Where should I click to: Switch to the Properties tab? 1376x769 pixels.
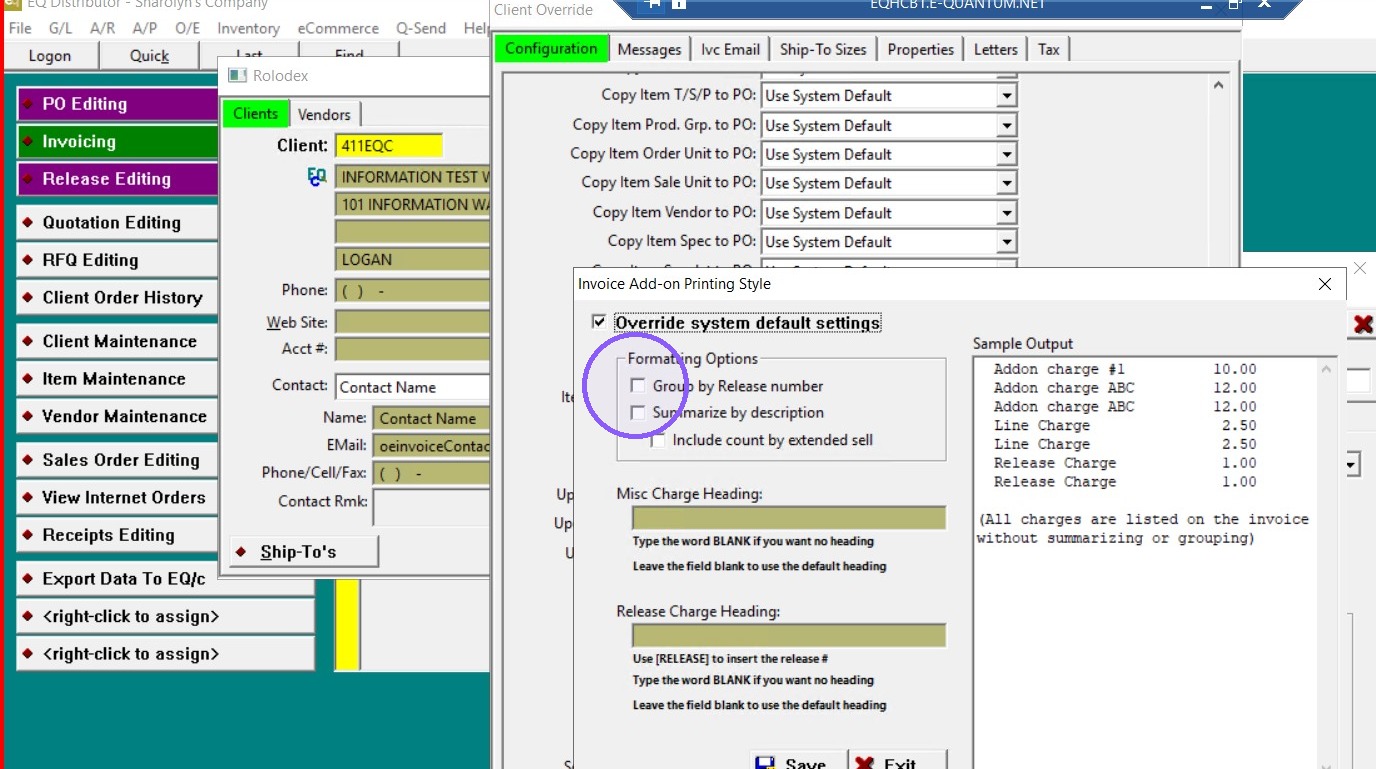[x=920, y=49]
